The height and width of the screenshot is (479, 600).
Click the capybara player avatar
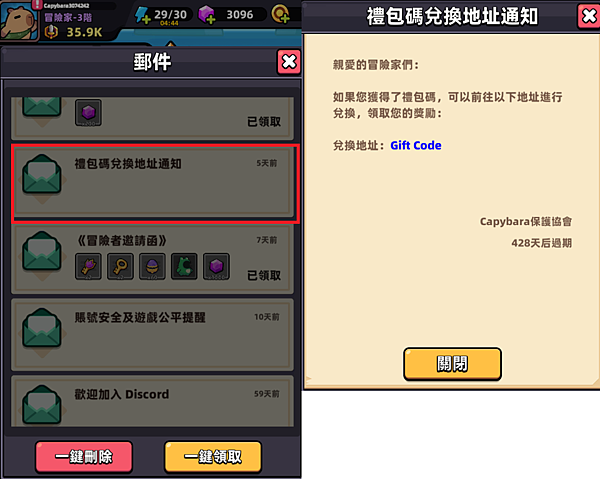point(19,21)
